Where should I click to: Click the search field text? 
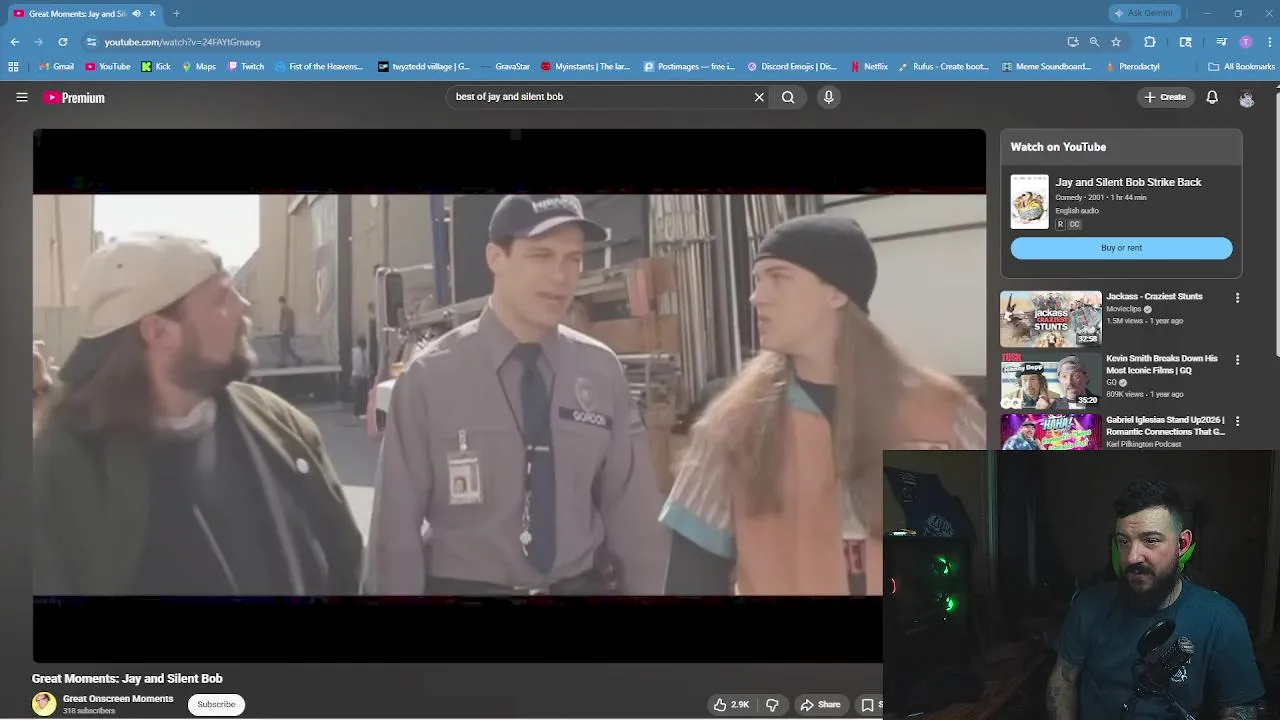click(x=509, y=97)
